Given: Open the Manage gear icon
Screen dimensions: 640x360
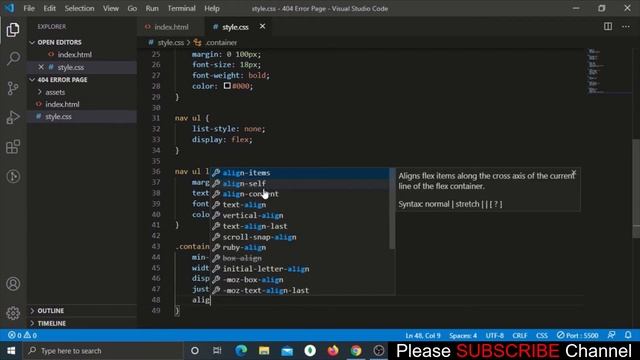Looking at the screenshot, I should click(13, 313).
